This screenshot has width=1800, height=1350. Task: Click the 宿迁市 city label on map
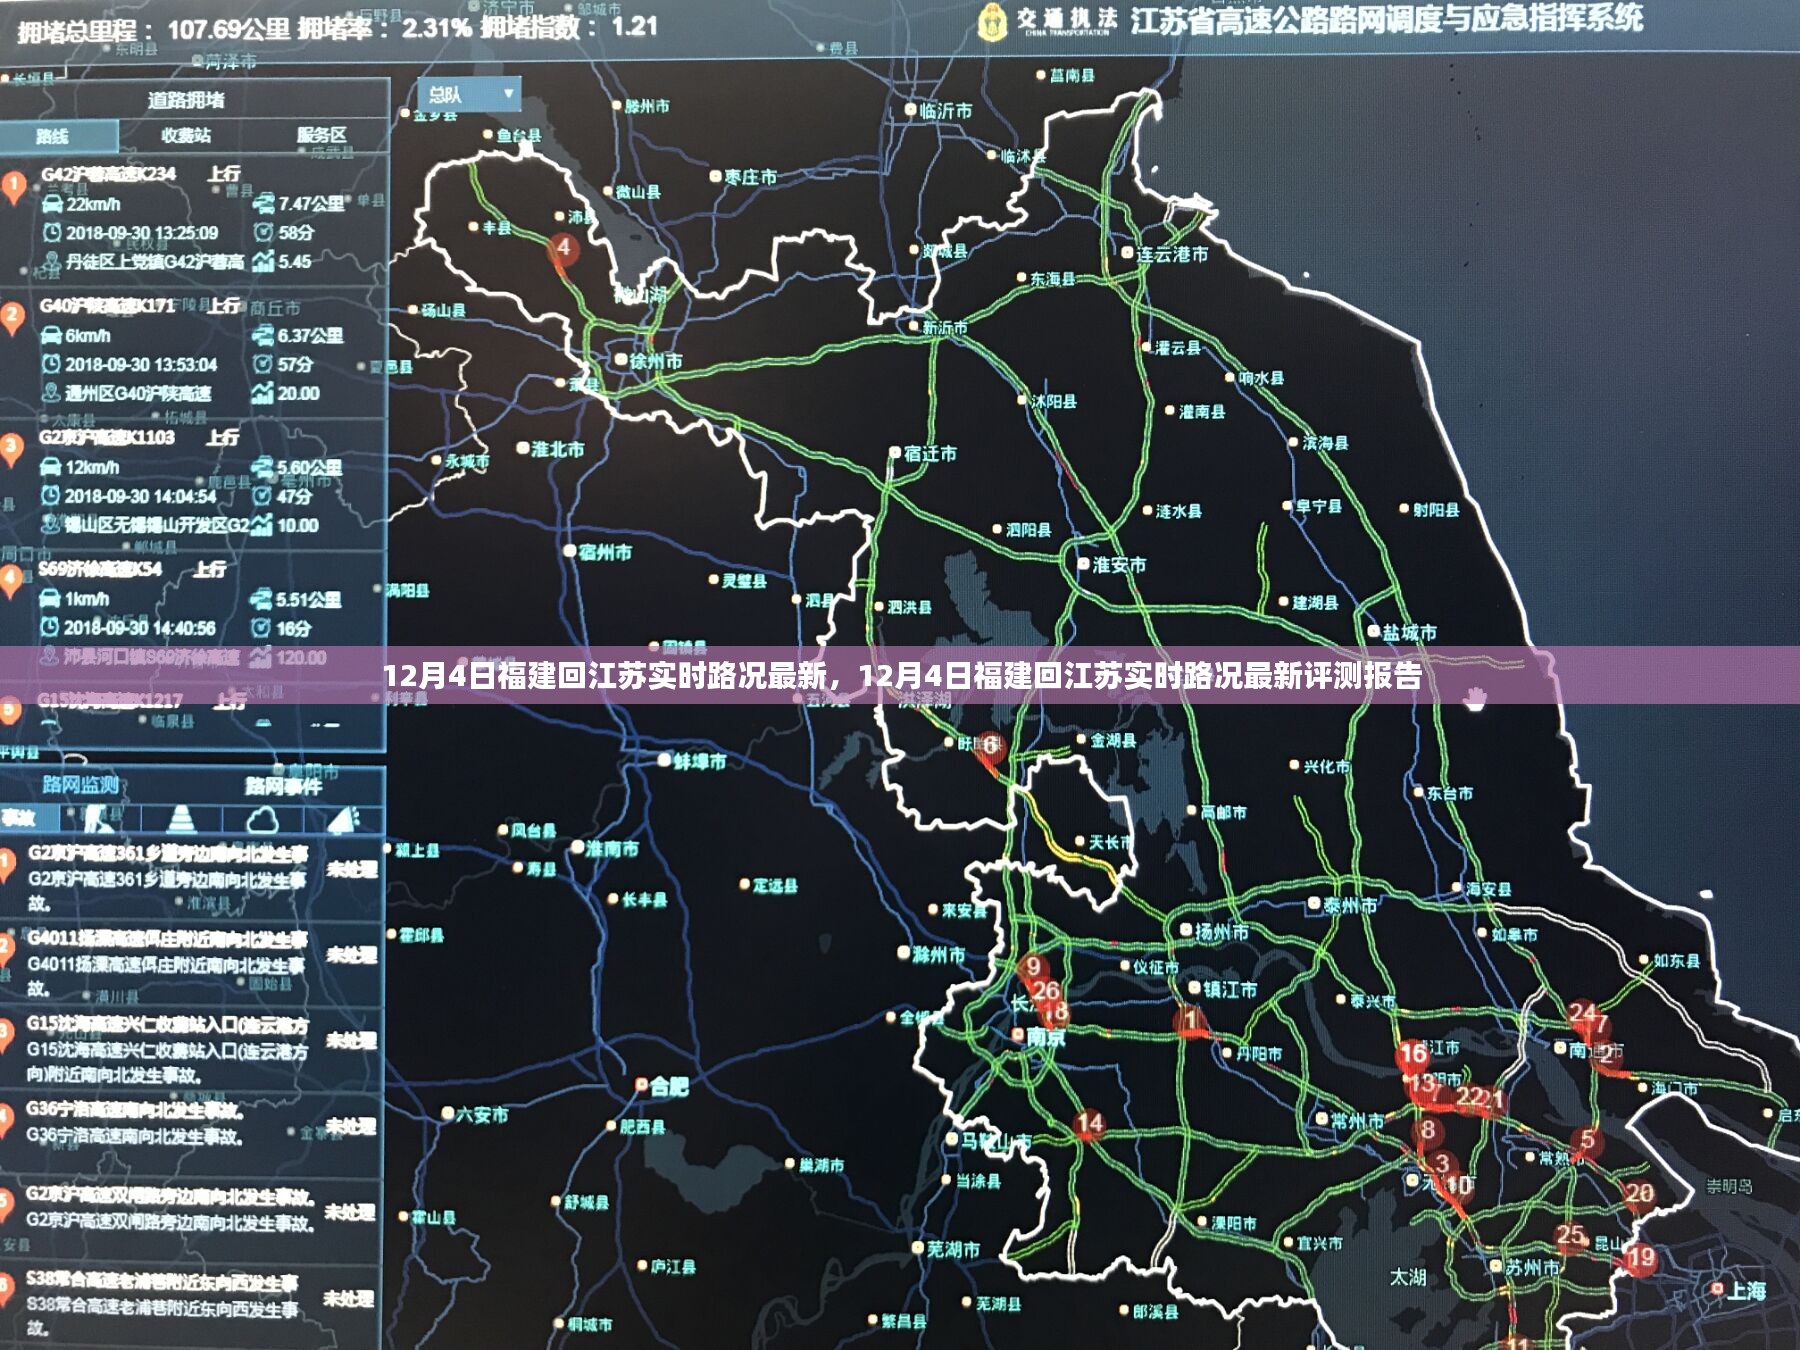click(x=930, y=454)
